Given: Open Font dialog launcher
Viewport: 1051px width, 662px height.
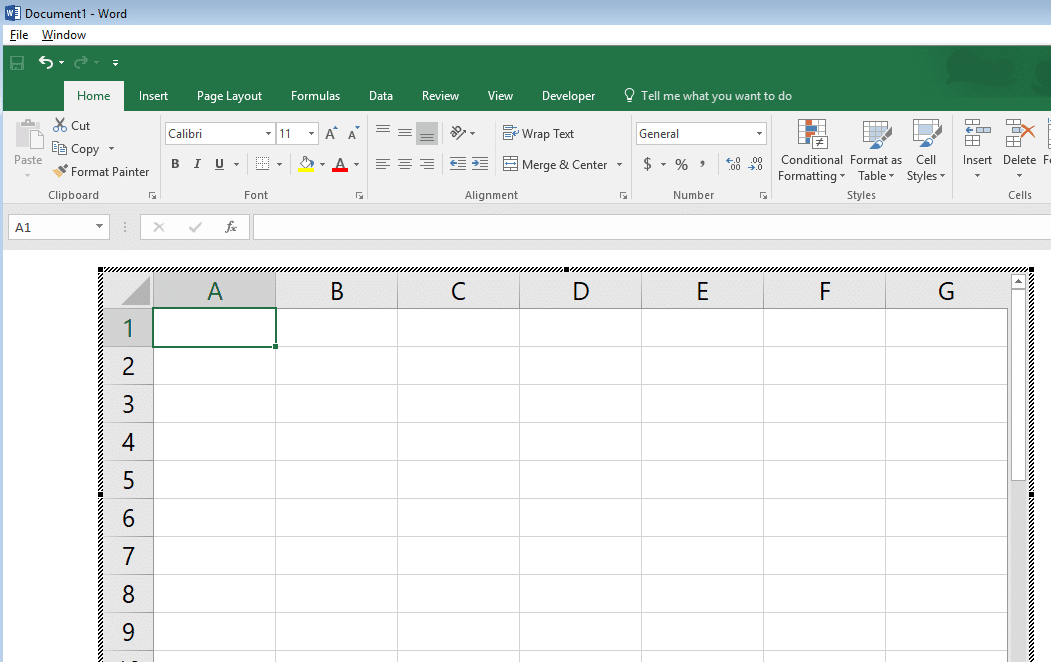Looking at the screenshot, I should click(x=359, y=196).
